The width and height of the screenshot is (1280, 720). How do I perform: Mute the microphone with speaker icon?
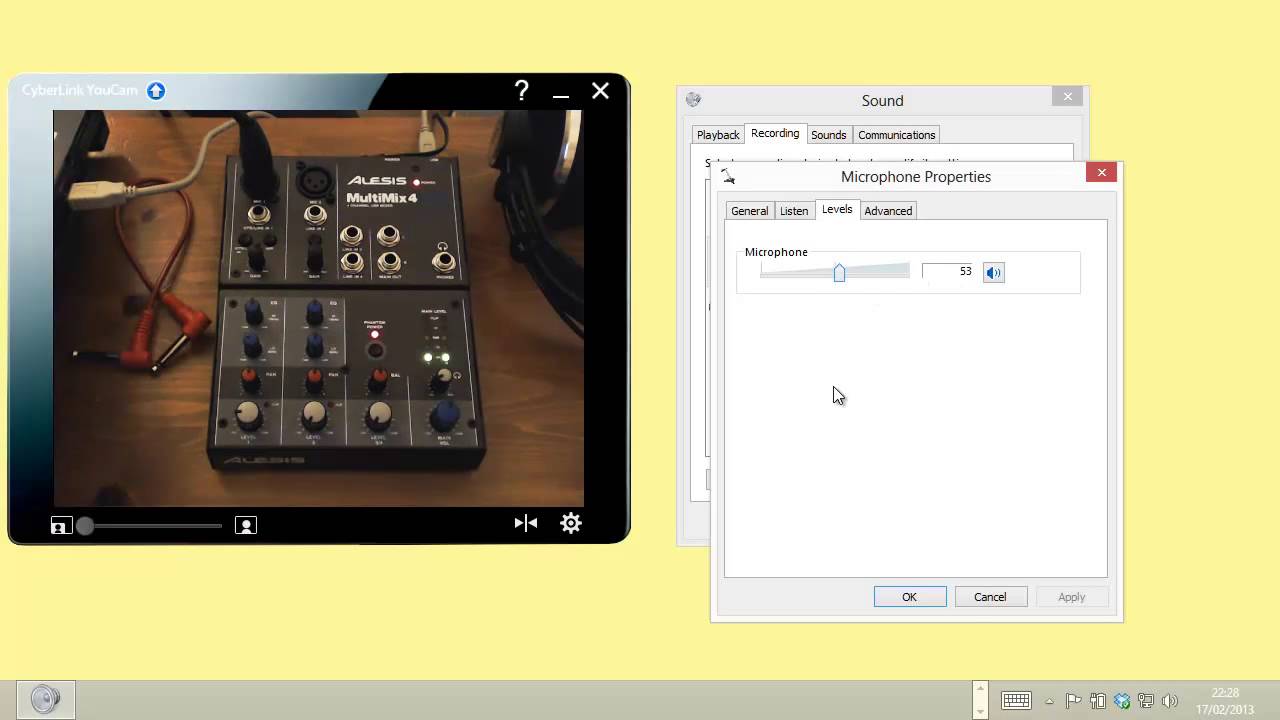[x=993, y=272]
